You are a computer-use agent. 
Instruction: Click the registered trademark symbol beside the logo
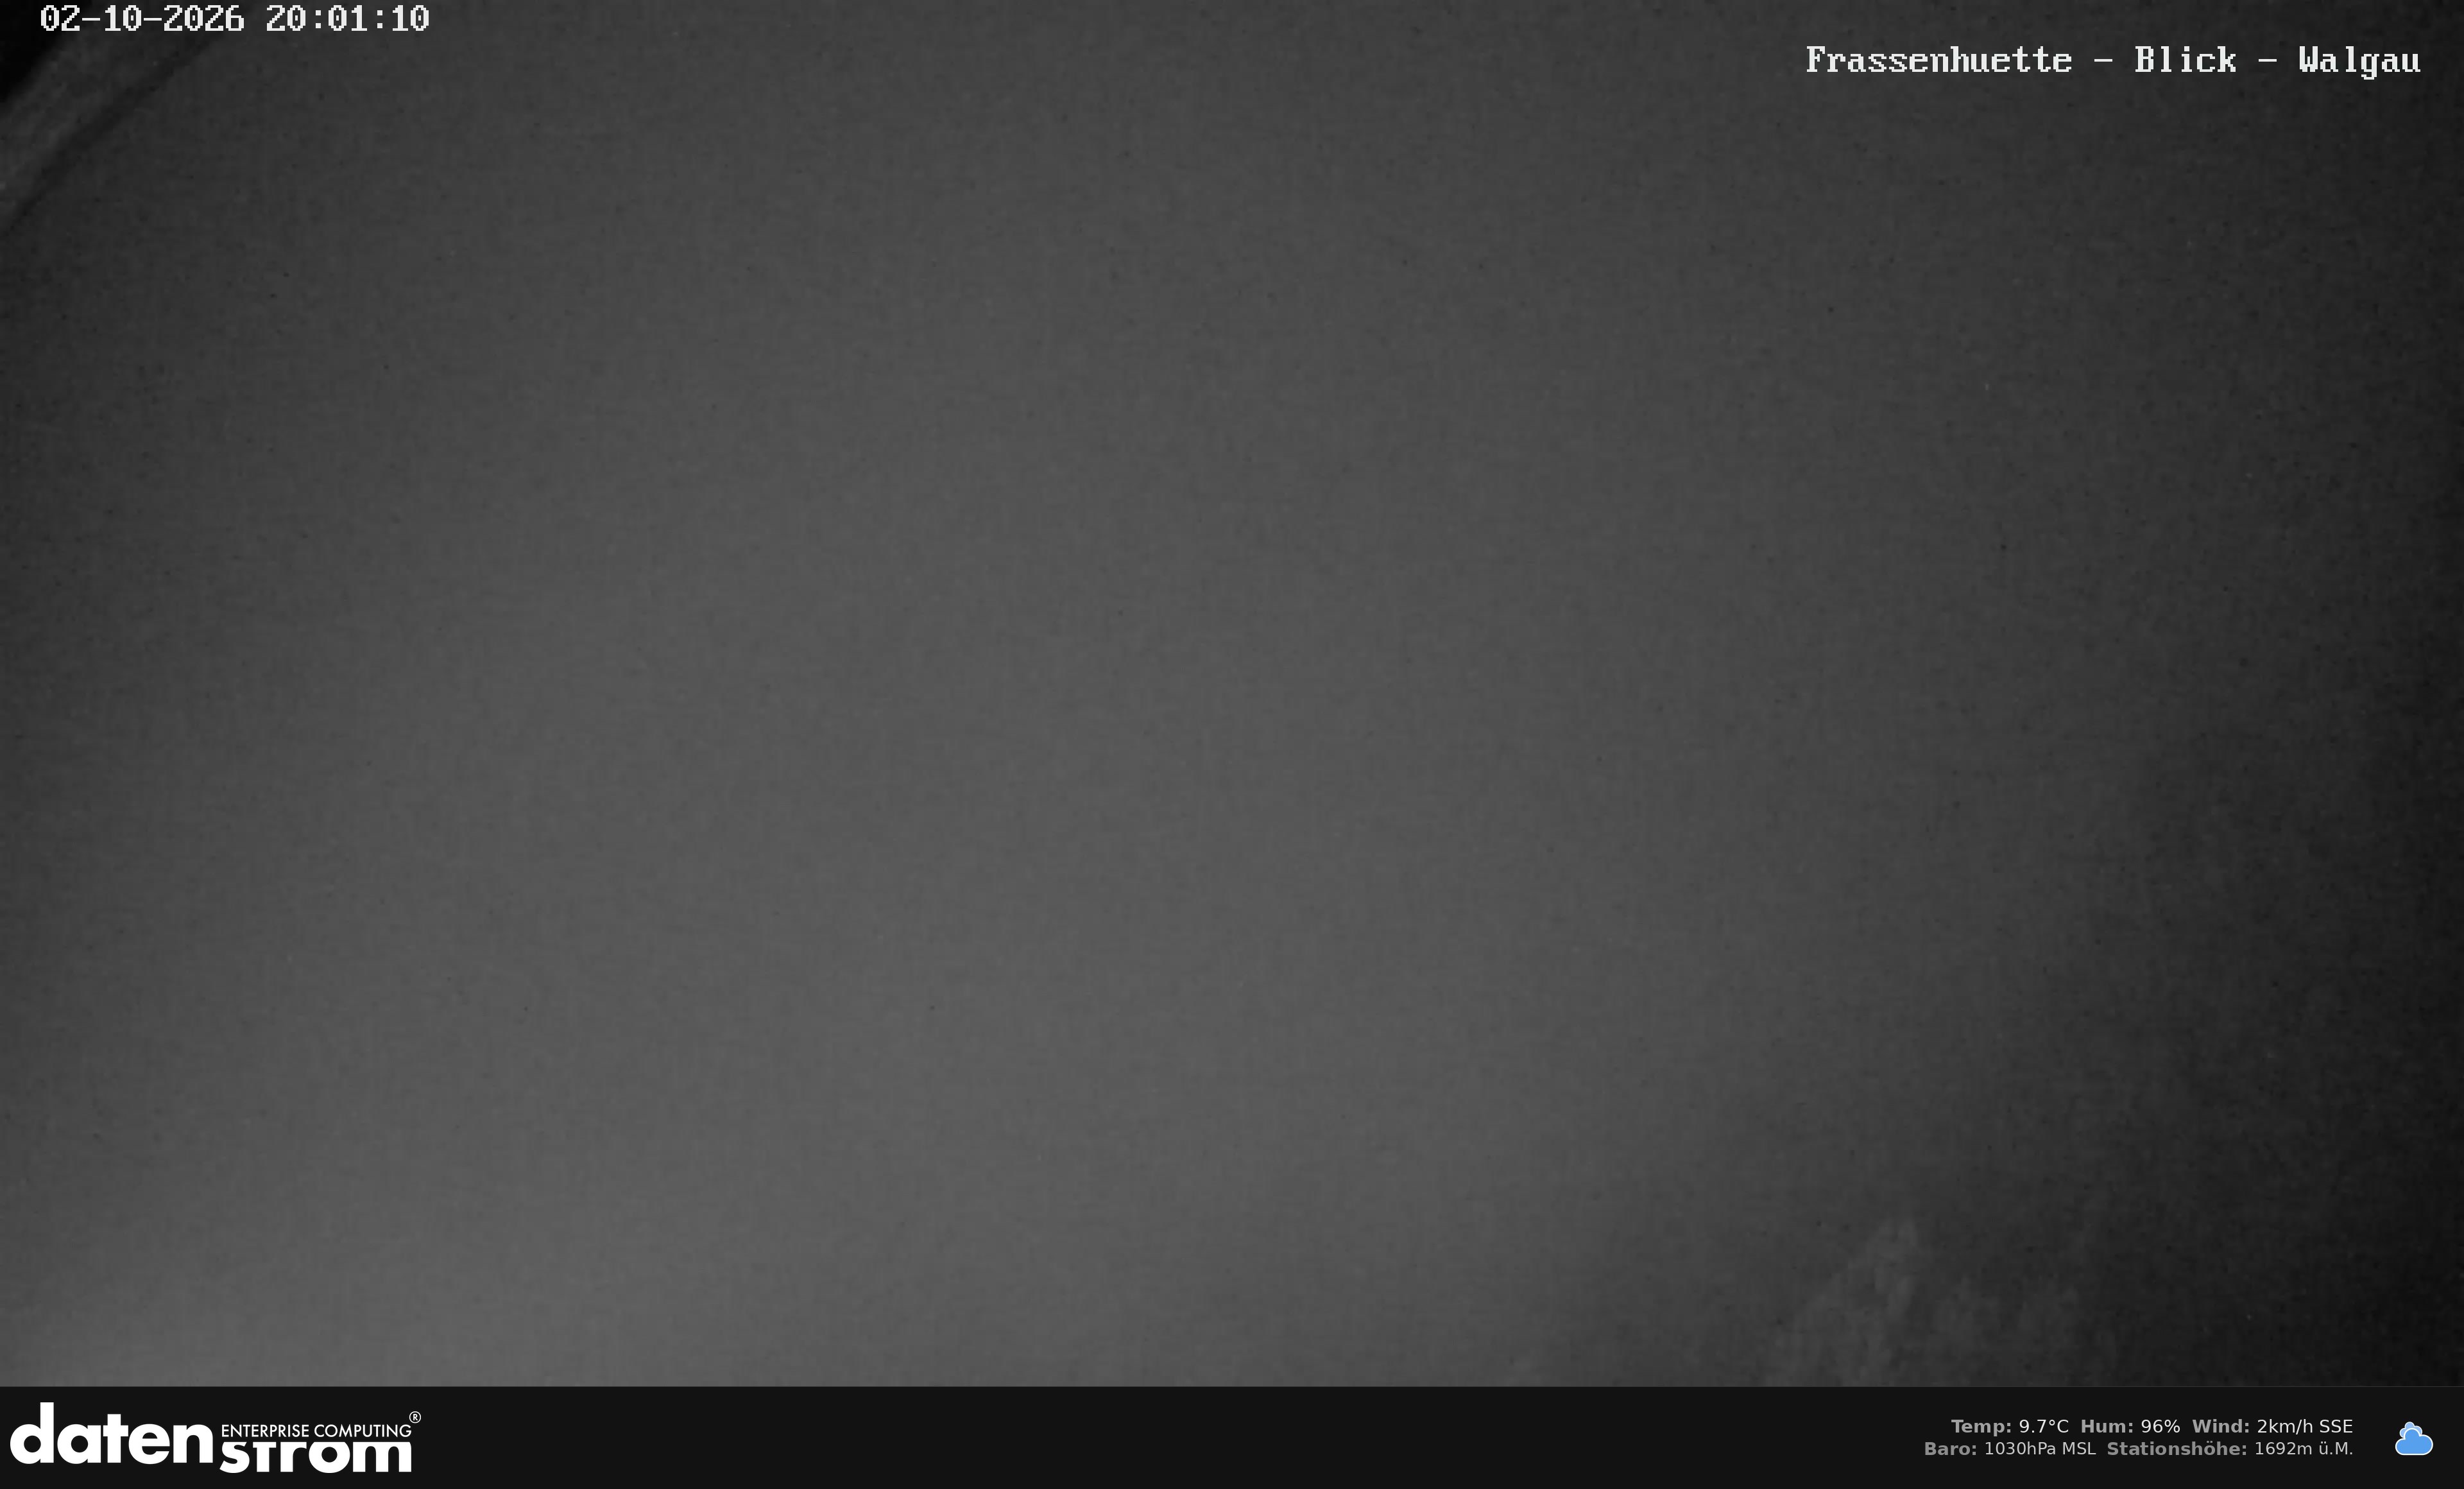(x=415, y=1417)
